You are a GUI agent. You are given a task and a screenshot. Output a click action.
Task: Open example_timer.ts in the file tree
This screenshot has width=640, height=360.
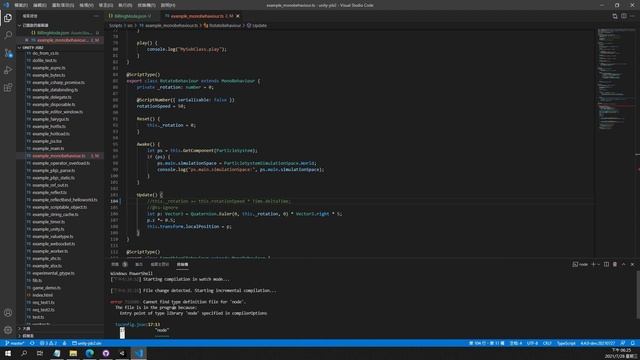pyautogui.click(x=48, y=222)
